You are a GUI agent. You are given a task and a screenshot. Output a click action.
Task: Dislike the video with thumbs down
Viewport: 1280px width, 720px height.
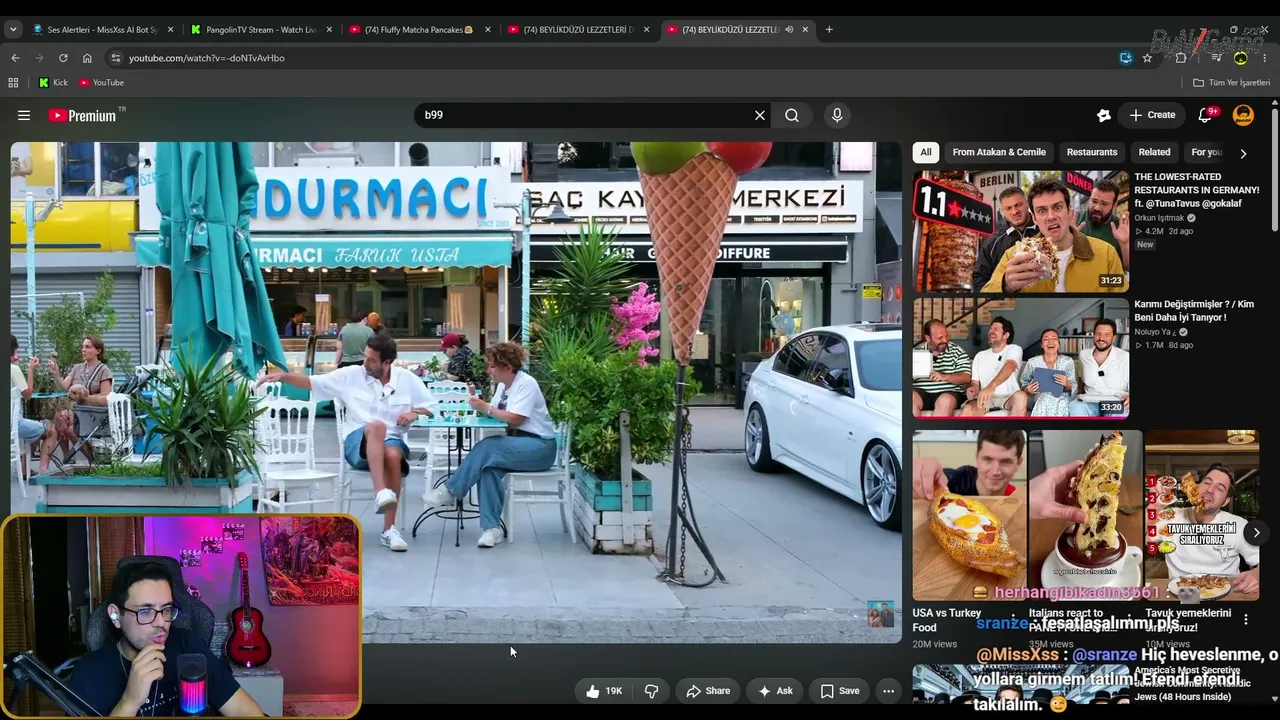click(x=651, y=691)
